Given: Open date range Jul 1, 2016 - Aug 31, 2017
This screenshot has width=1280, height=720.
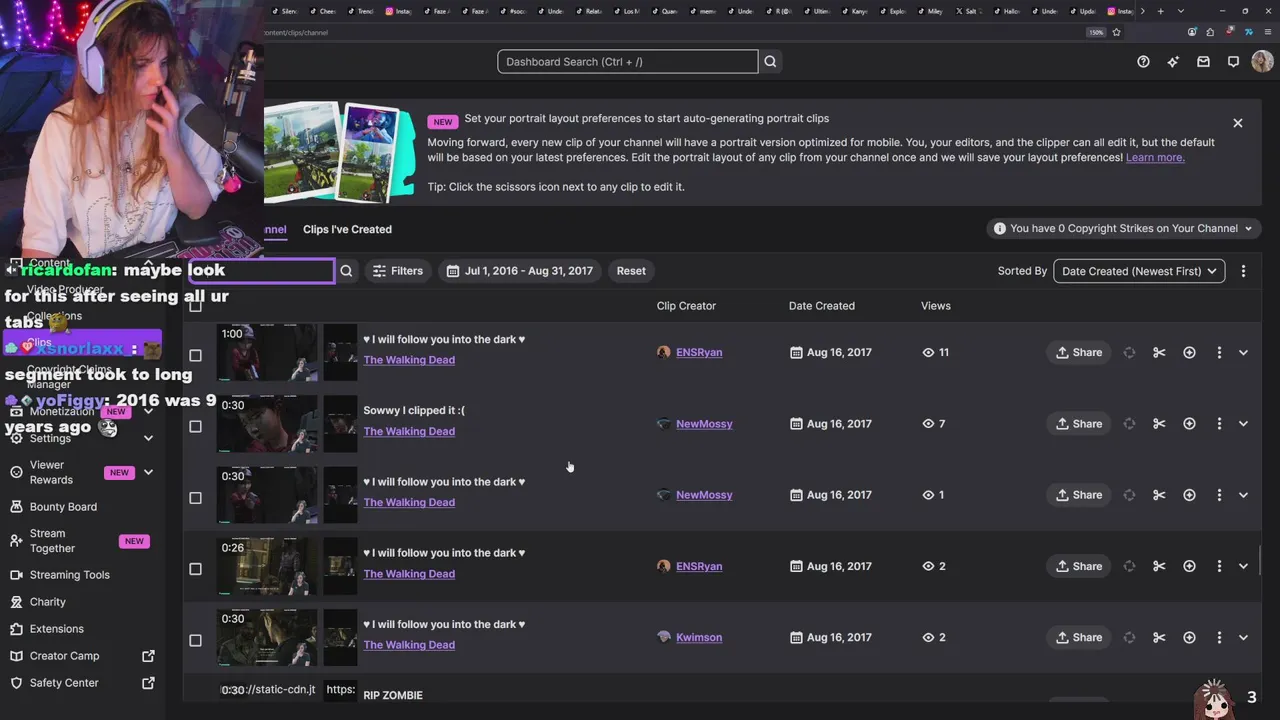Looking at the screenshot, I should tap(519, 271).
